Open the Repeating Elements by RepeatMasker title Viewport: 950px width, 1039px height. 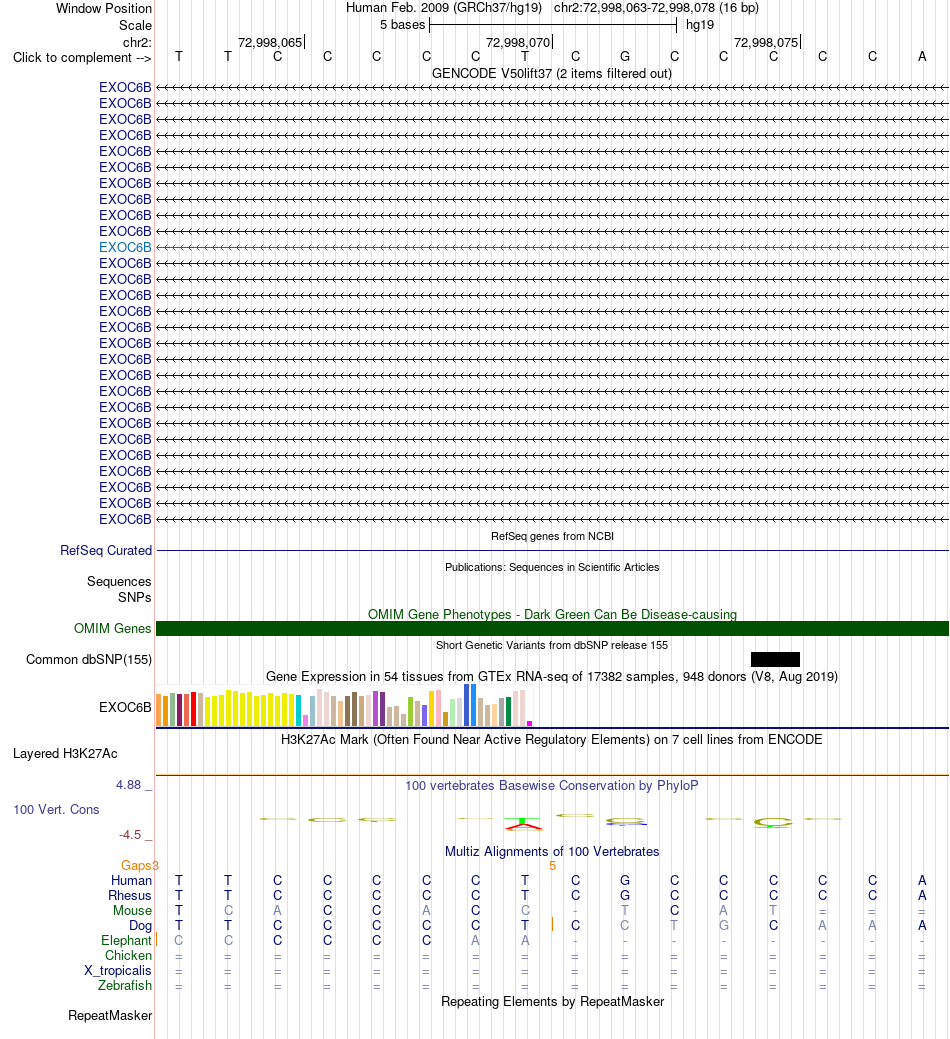click(552, 1002)
